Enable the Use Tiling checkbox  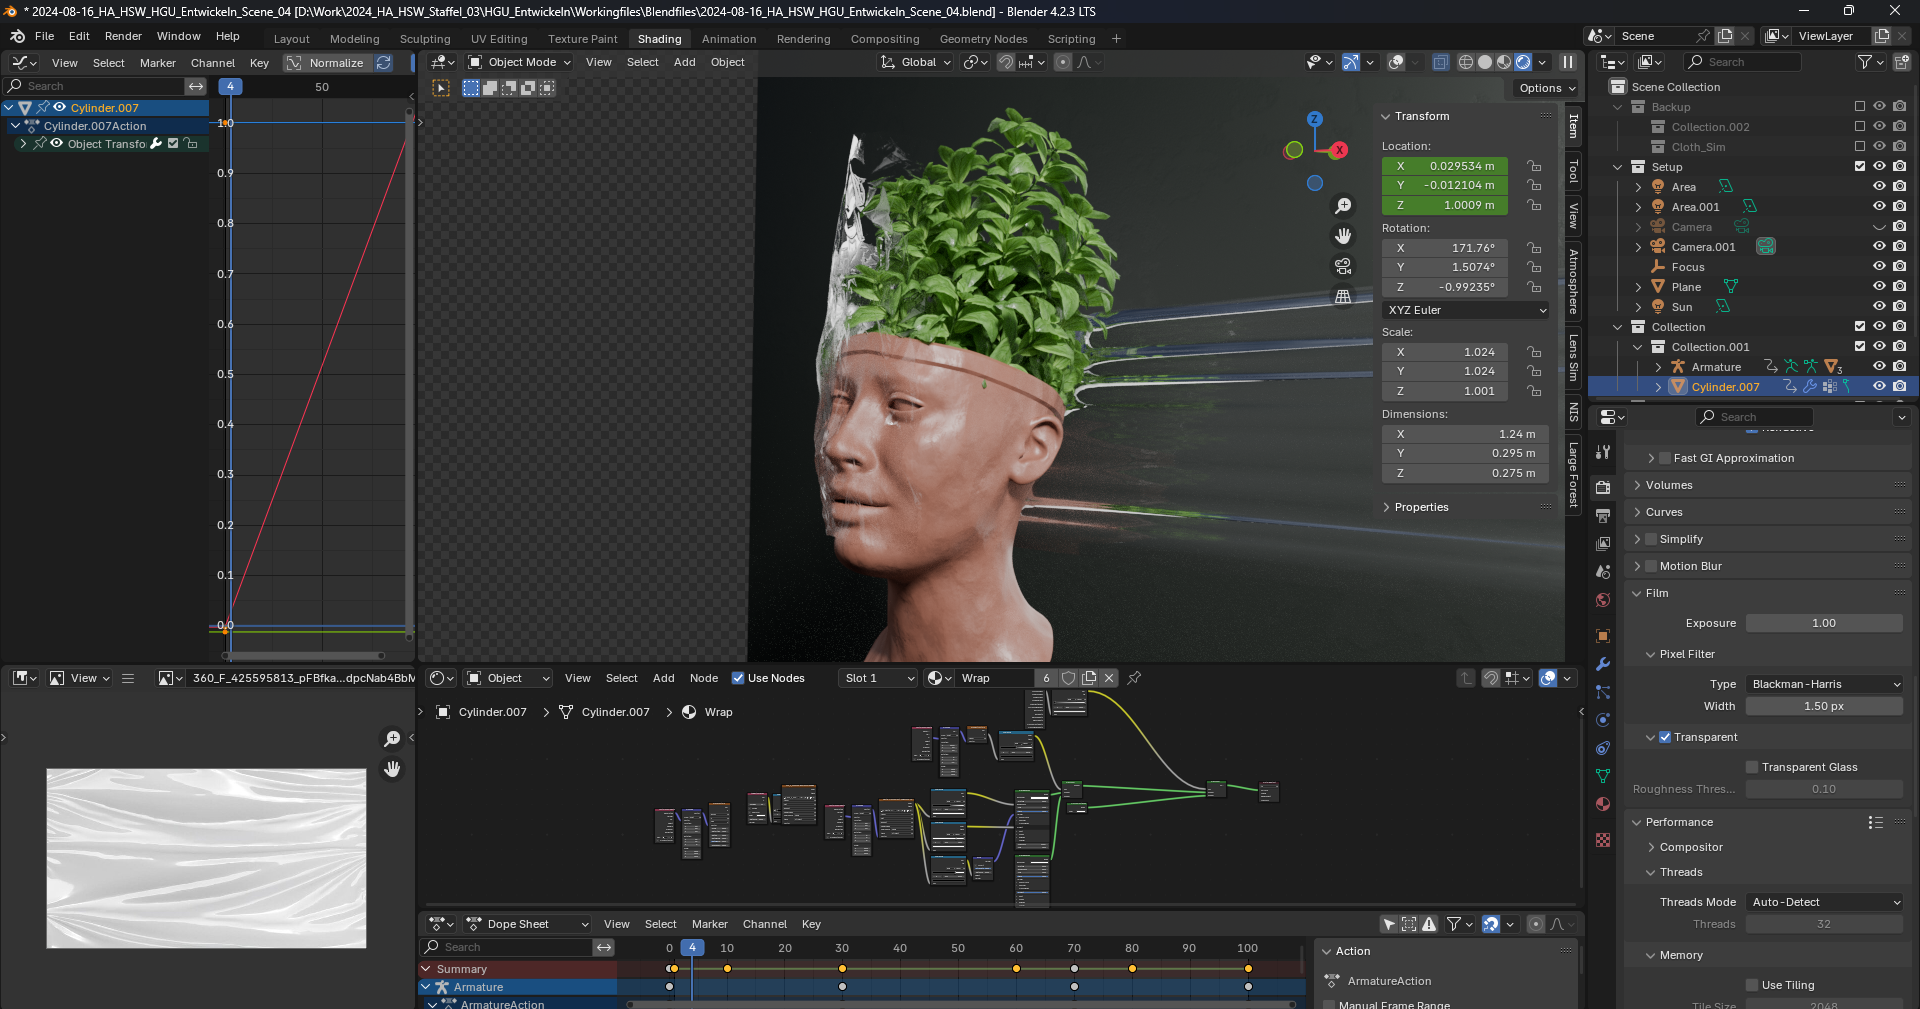click(1752, 985)
